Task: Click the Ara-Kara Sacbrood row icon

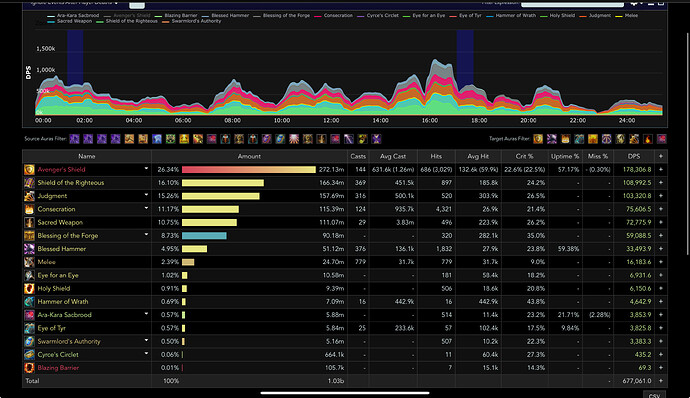Action: coord(29,315)
